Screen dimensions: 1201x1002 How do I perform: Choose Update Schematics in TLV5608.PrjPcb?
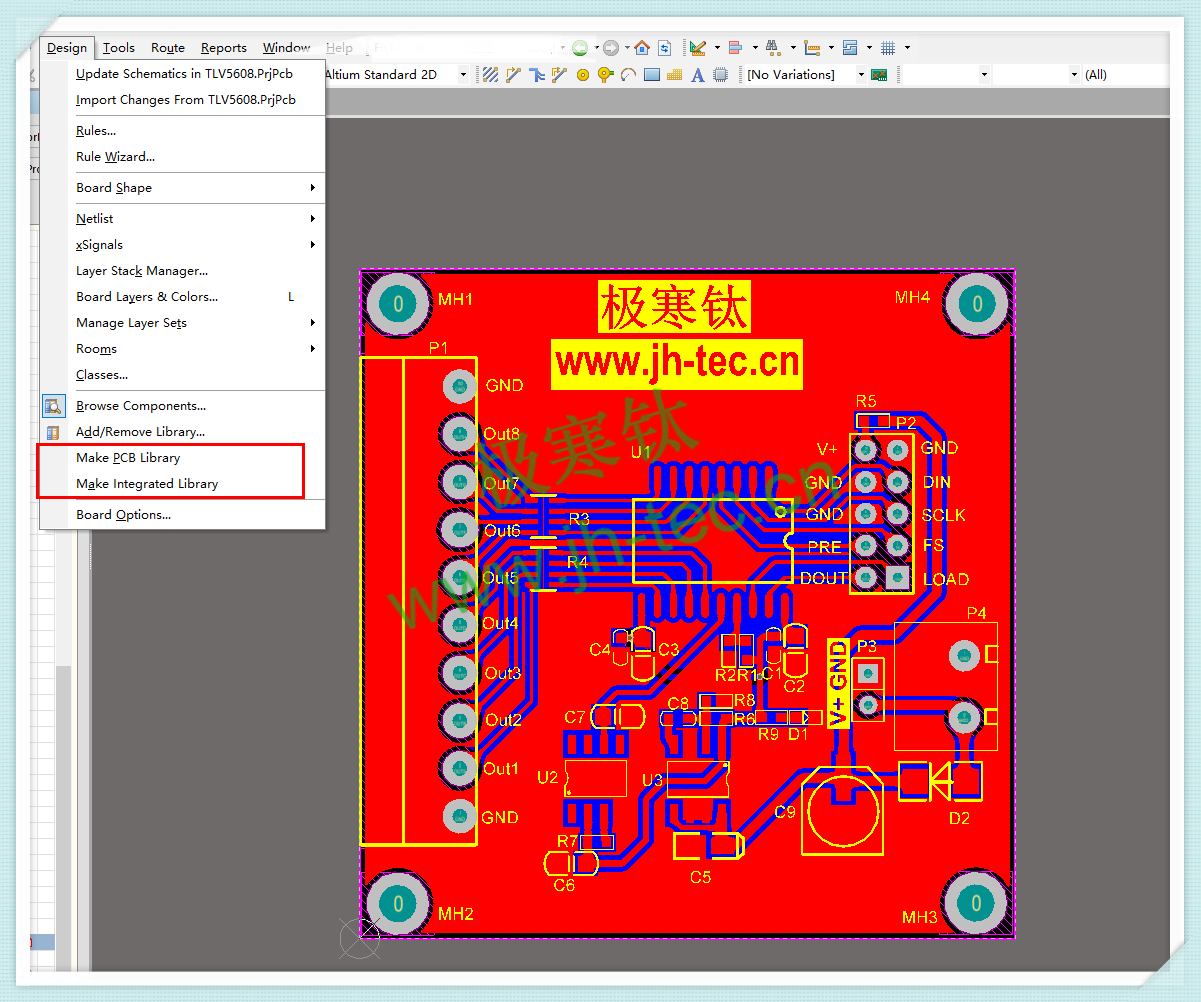[x=183, y=74]
